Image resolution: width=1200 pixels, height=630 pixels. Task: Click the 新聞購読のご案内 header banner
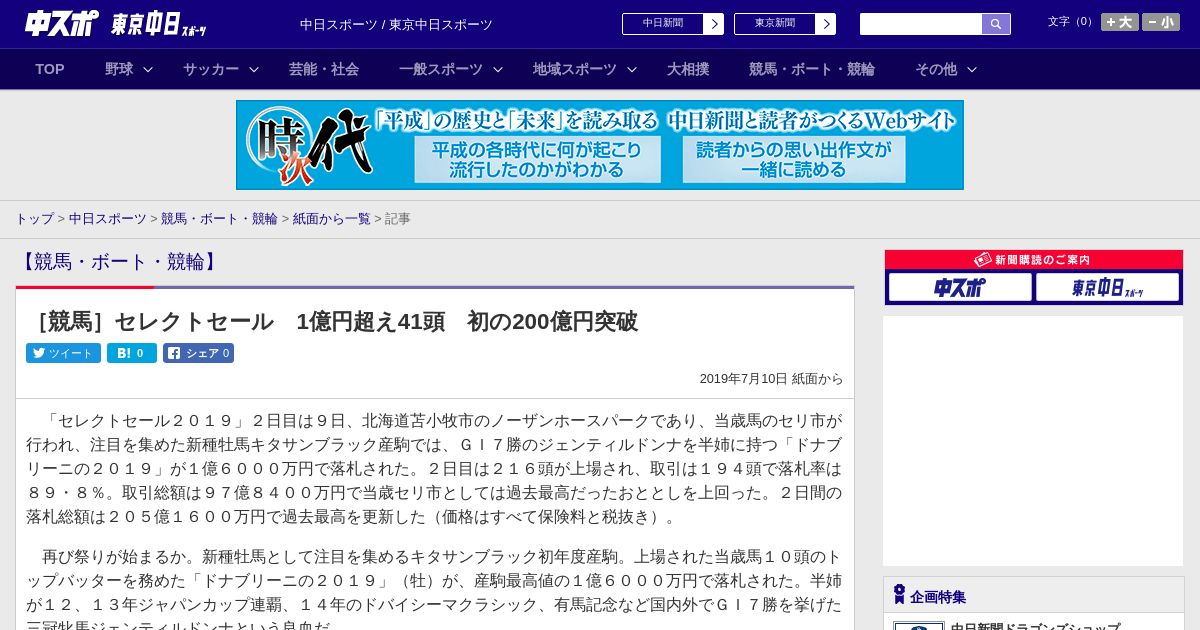(x=1034, y=260)
